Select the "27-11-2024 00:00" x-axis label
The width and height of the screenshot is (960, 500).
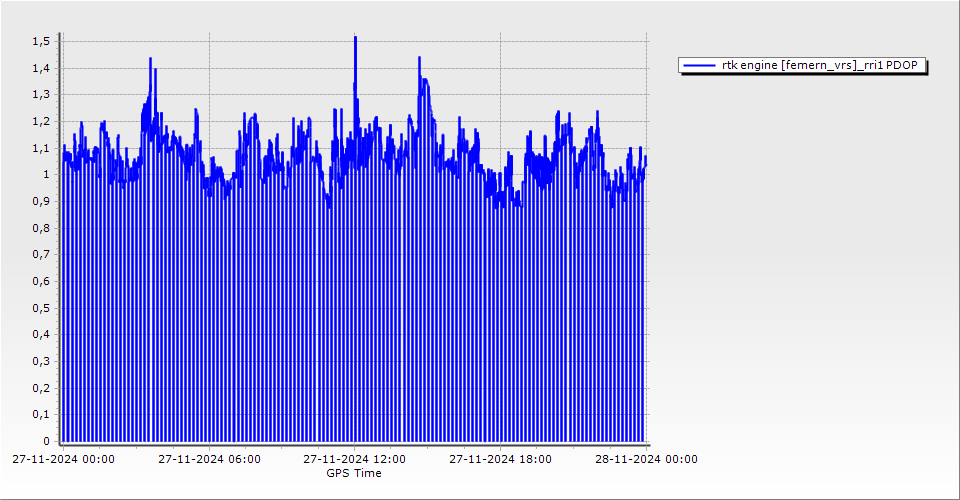coord(63,460)
